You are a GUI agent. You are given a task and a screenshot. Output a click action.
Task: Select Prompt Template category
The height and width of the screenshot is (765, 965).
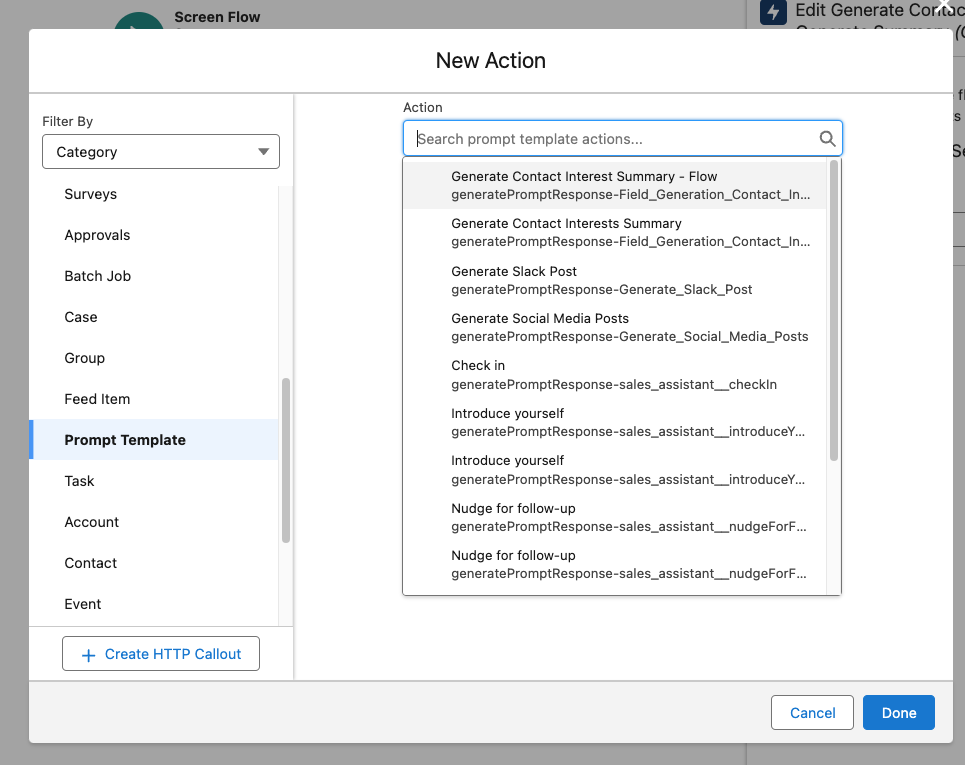[x=154, y=440]
